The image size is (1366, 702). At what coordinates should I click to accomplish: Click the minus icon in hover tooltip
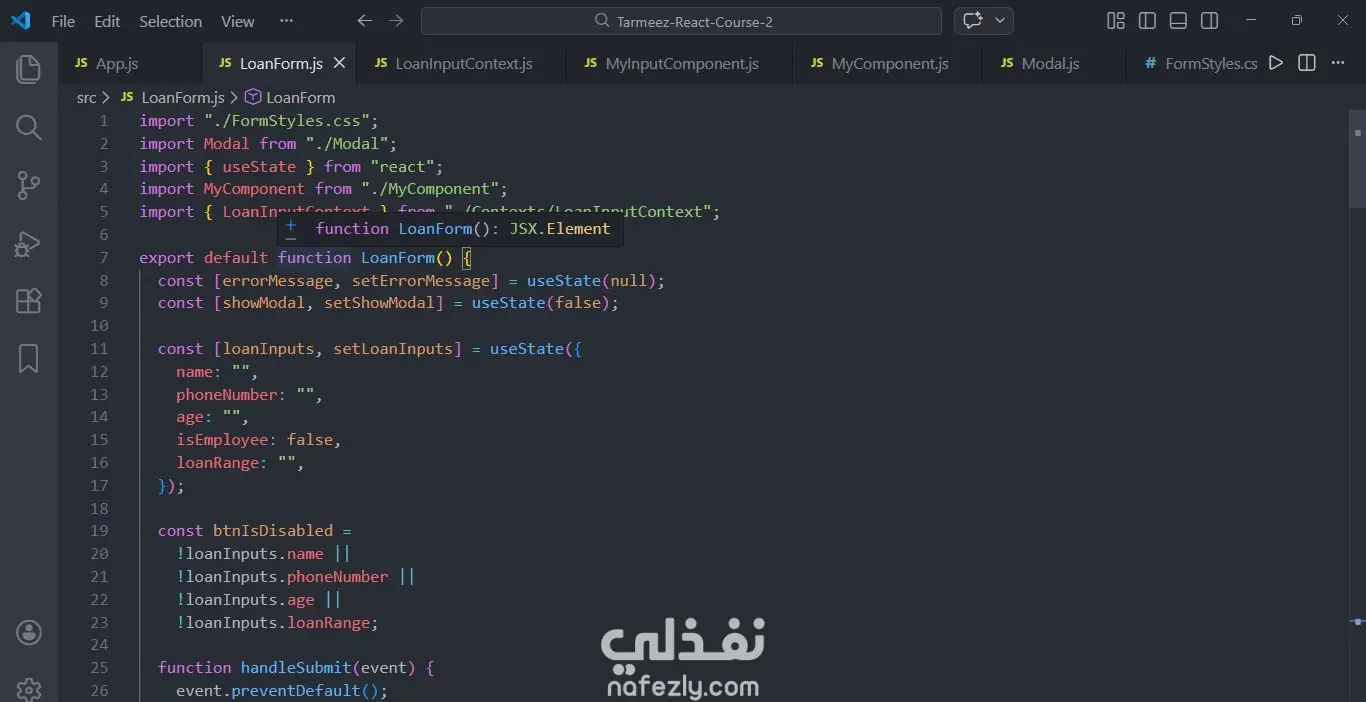(x=291, y=239)
